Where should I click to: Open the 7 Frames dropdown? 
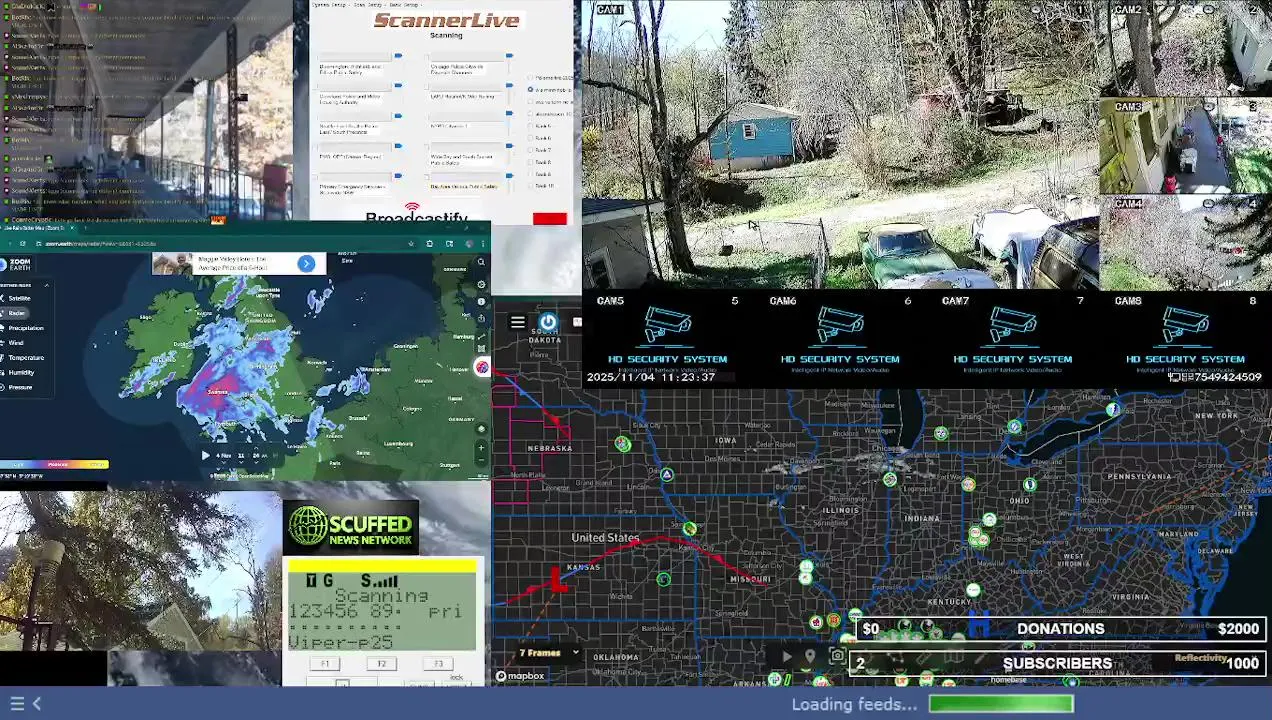click(x=549, y=653)
